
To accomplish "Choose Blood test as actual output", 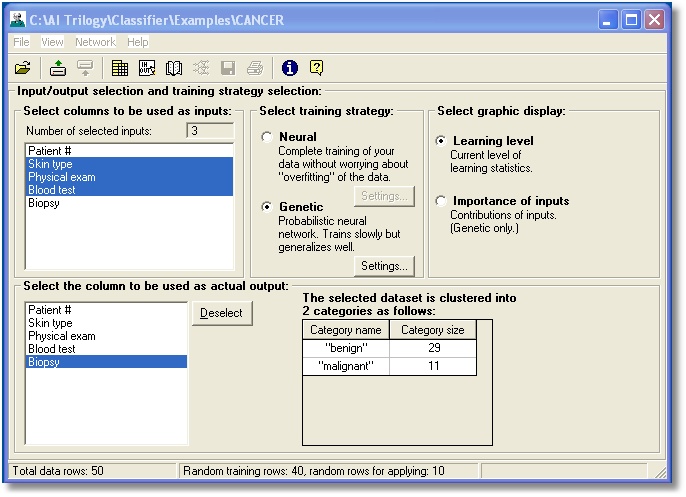I will point(106,349).
